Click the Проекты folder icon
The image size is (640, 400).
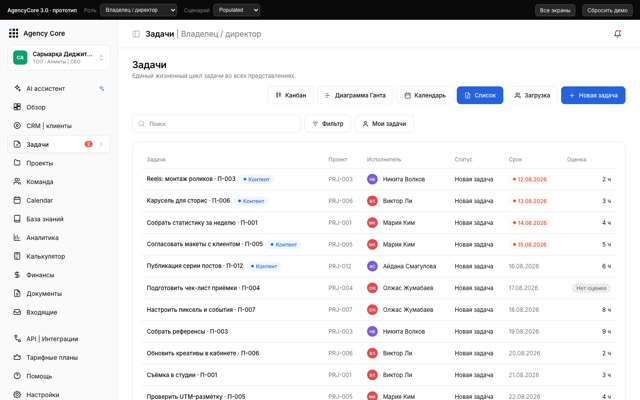tap(17, 163)
